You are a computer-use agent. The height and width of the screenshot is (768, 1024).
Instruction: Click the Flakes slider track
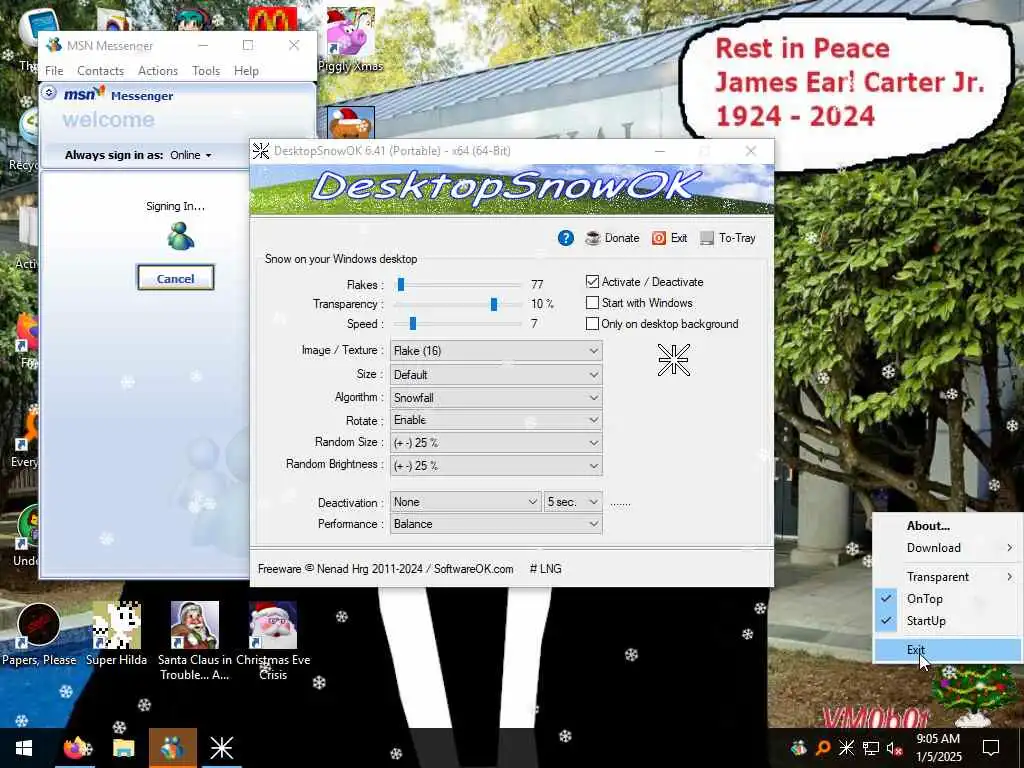click(x=459, y=285)
